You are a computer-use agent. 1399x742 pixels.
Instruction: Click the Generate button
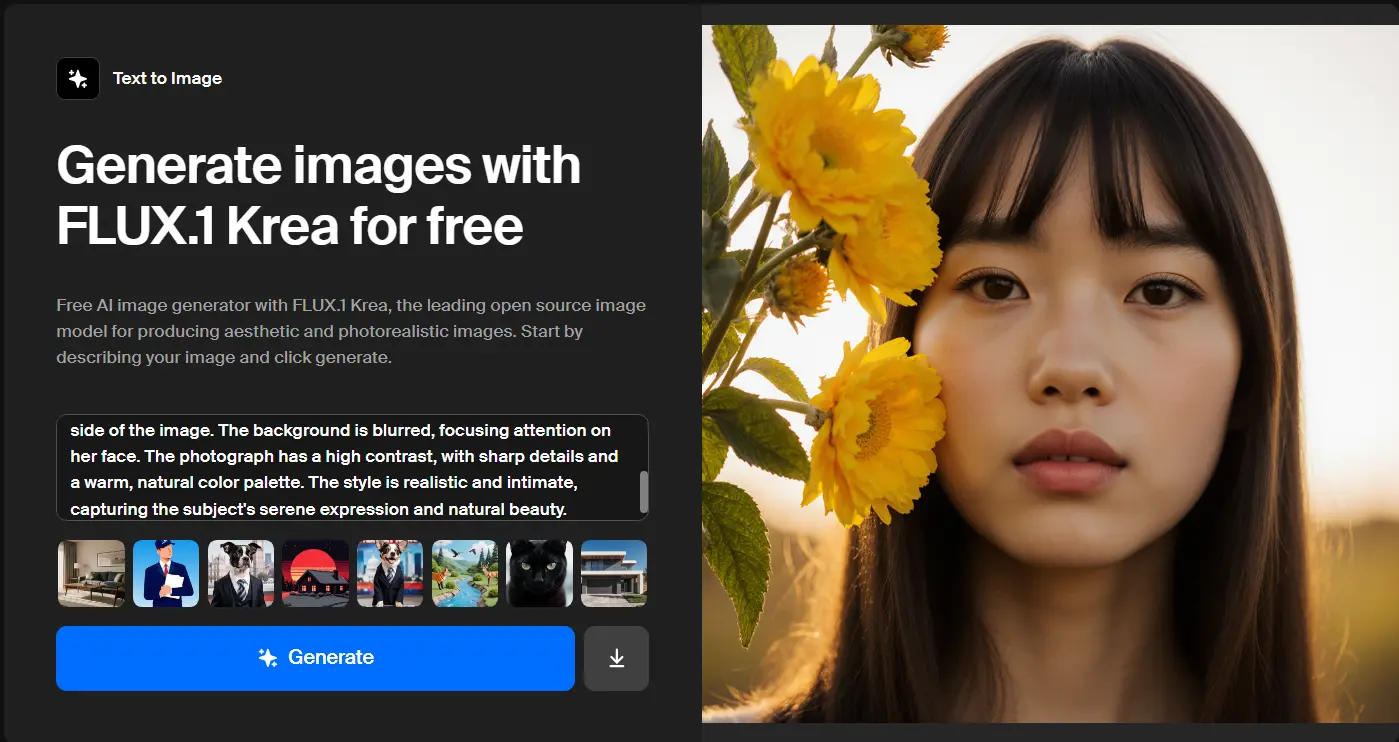coord(315,657)
